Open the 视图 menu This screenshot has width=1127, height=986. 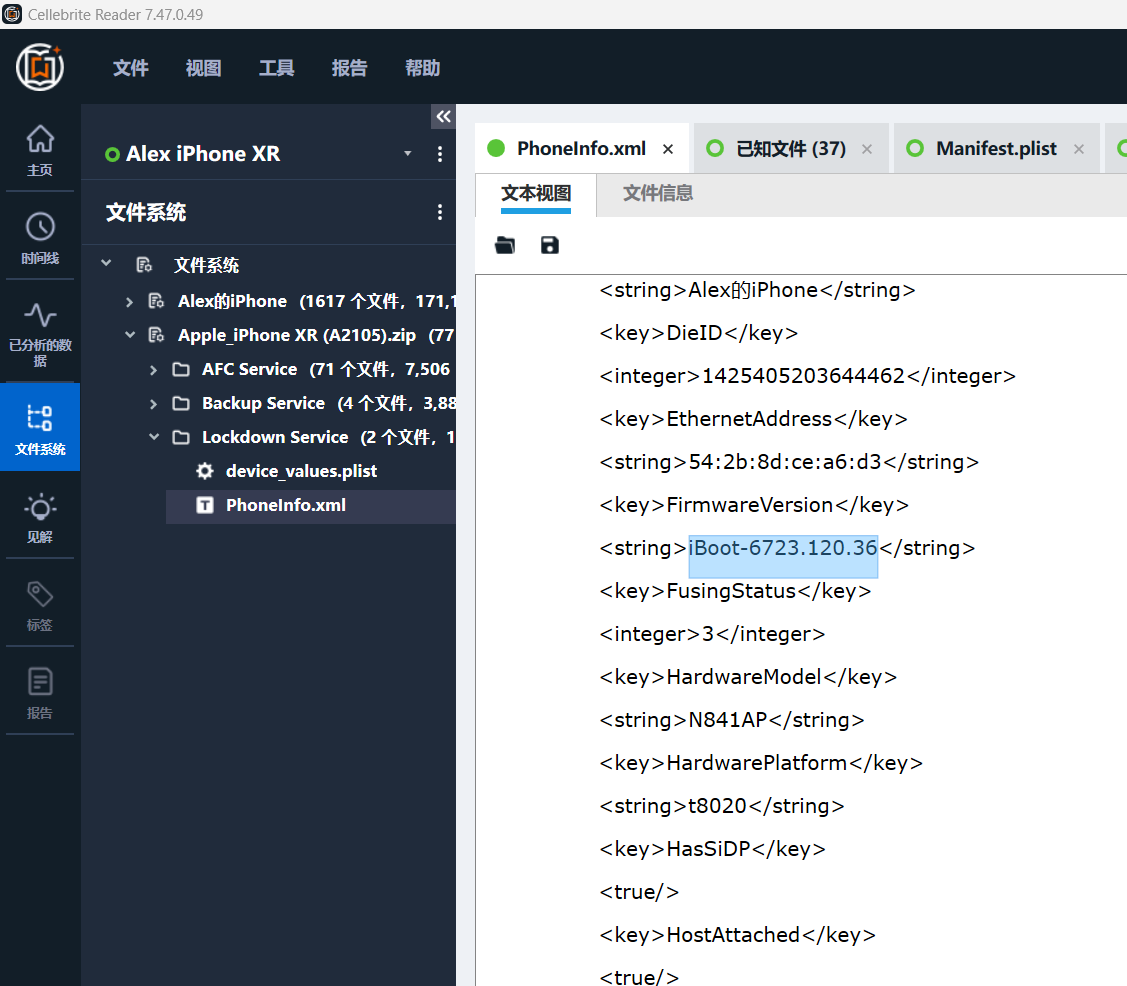[x=203, y=68]
